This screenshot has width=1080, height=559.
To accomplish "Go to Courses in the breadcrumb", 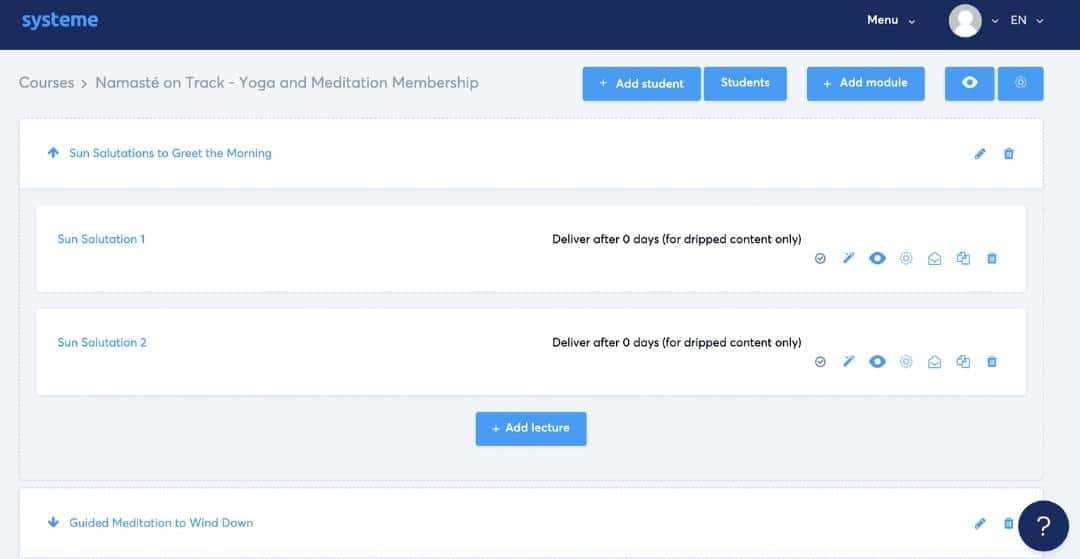I will tap(46, 83).
